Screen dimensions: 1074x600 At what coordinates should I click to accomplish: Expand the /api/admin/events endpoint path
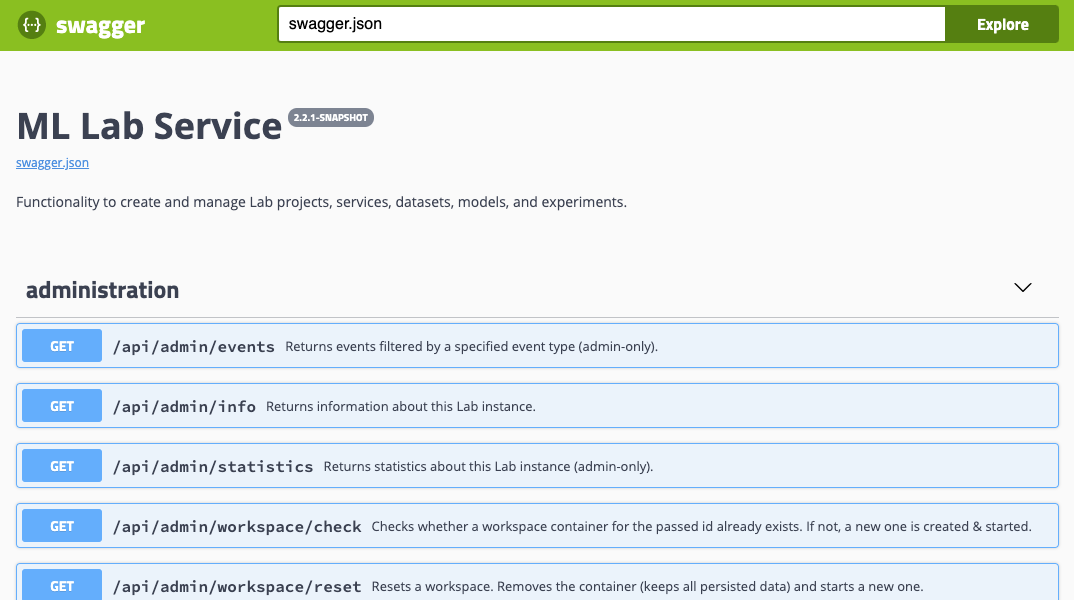pos(193,347)
